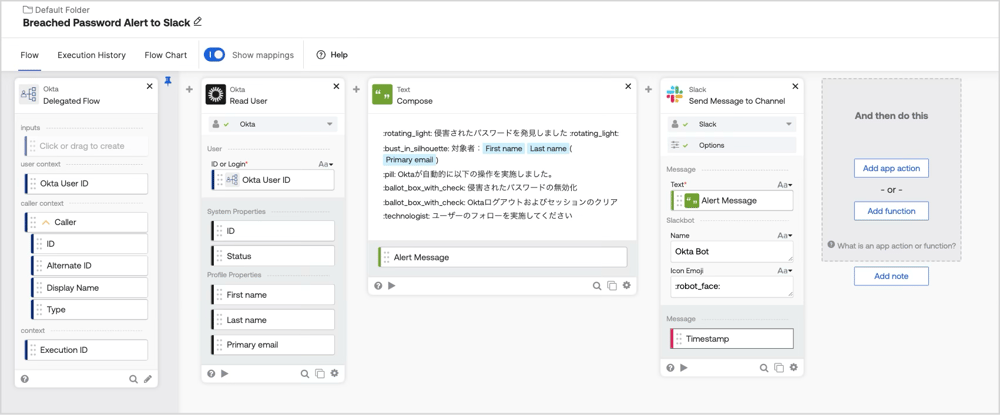1000x415 pixels.
Task: Add a step before Slack card
Action: [x=649, y=89]
